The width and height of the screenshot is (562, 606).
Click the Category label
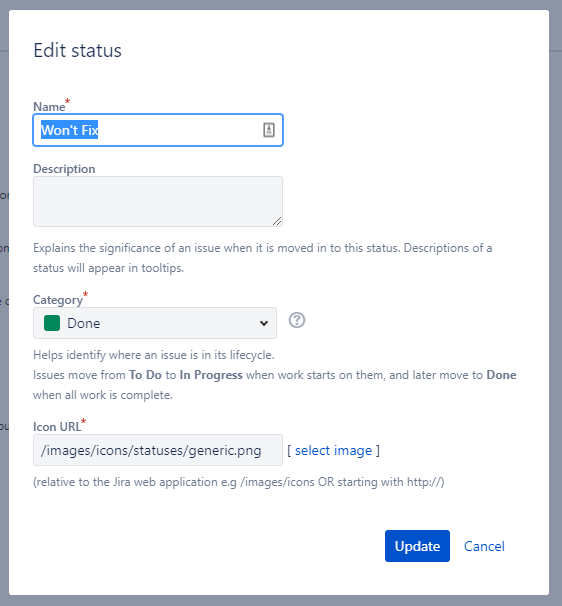58,300
